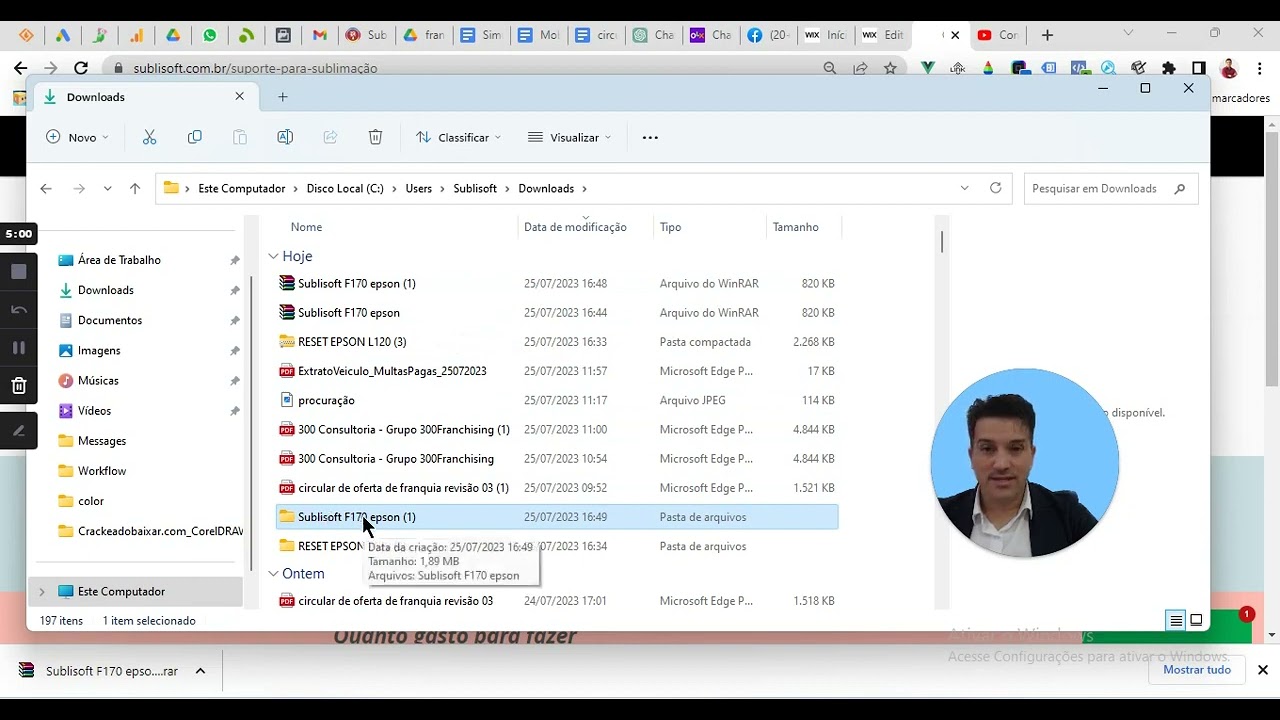Click 'Este Computador' in the address breadcrumb
The image size is (1280, 720).
tap(242, 188)
